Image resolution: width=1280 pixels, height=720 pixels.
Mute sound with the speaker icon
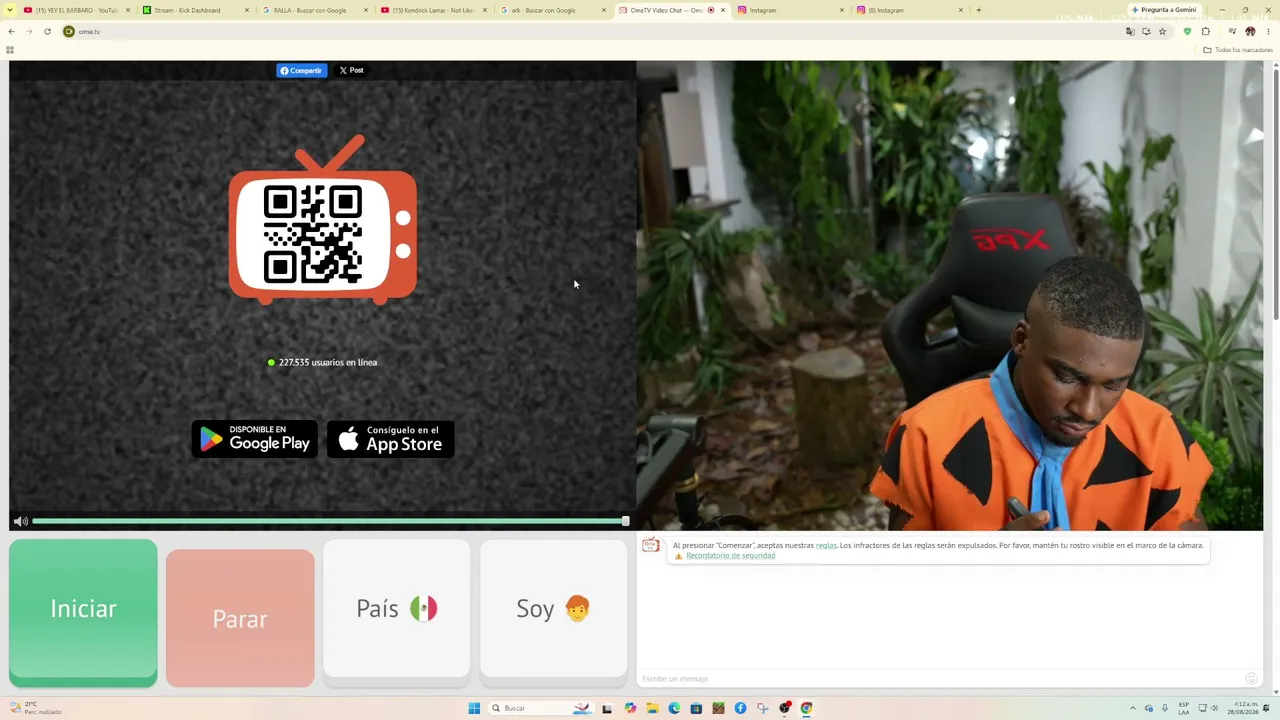click(x=20, y=521)
